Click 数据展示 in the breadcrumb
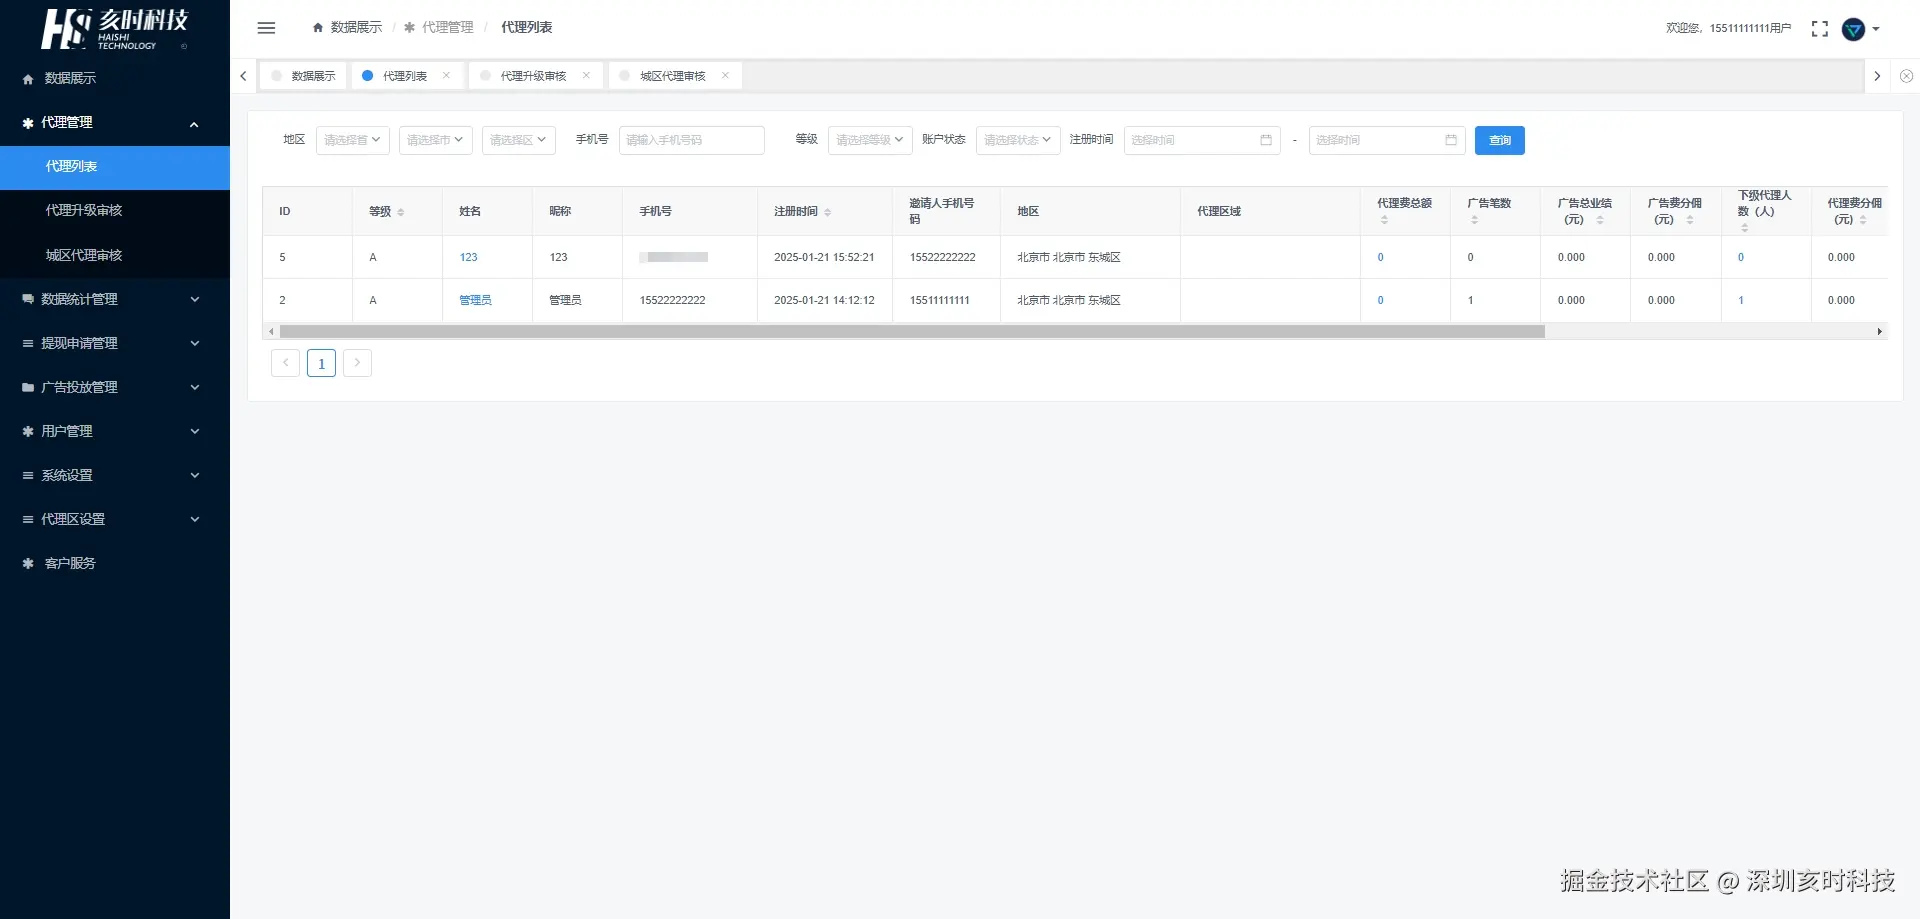The height and width of the screenshot is (919, 1920). click(347, 28)
